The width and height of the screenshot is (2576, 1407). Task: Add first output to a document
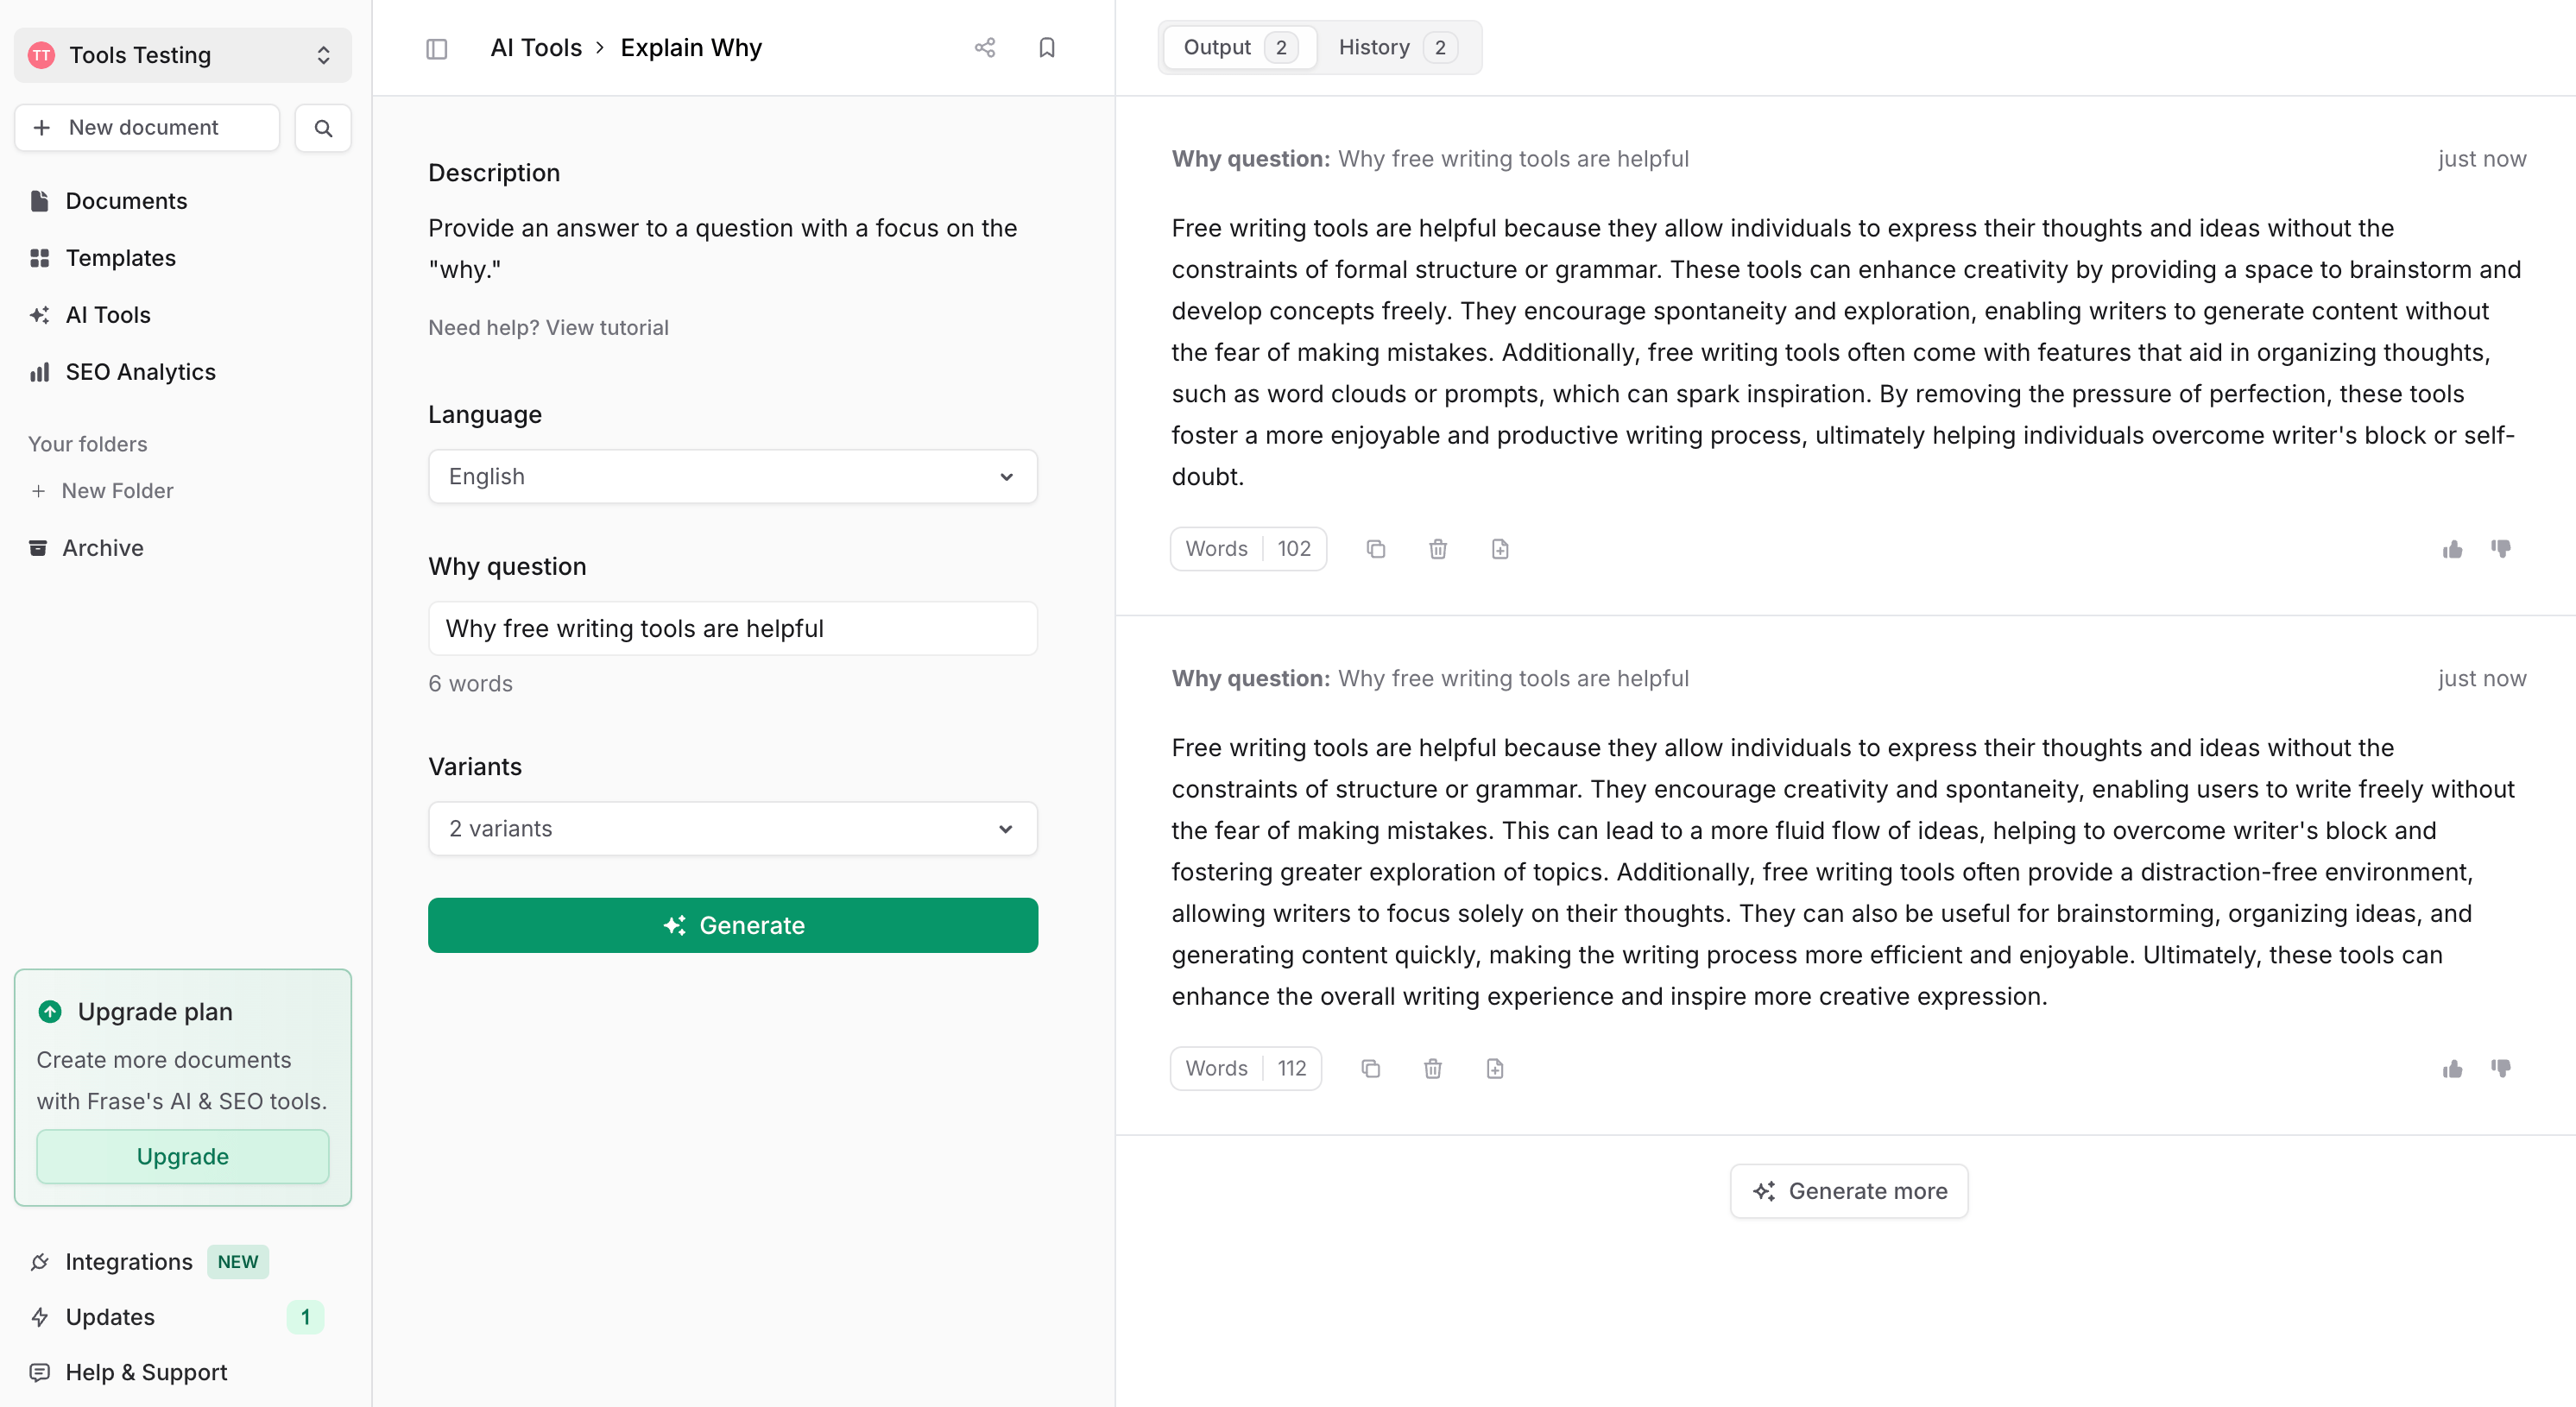coord(1499,549)
